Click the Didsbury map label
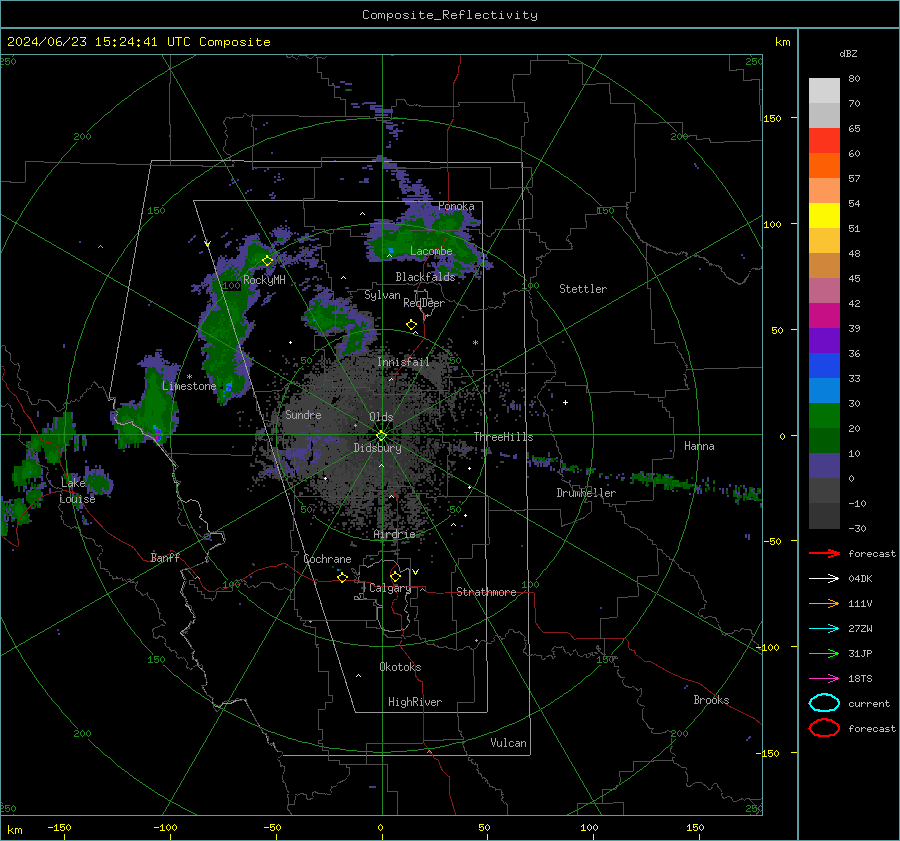The image size is (900, 841). pyautogui.click(x=377, y=448)
